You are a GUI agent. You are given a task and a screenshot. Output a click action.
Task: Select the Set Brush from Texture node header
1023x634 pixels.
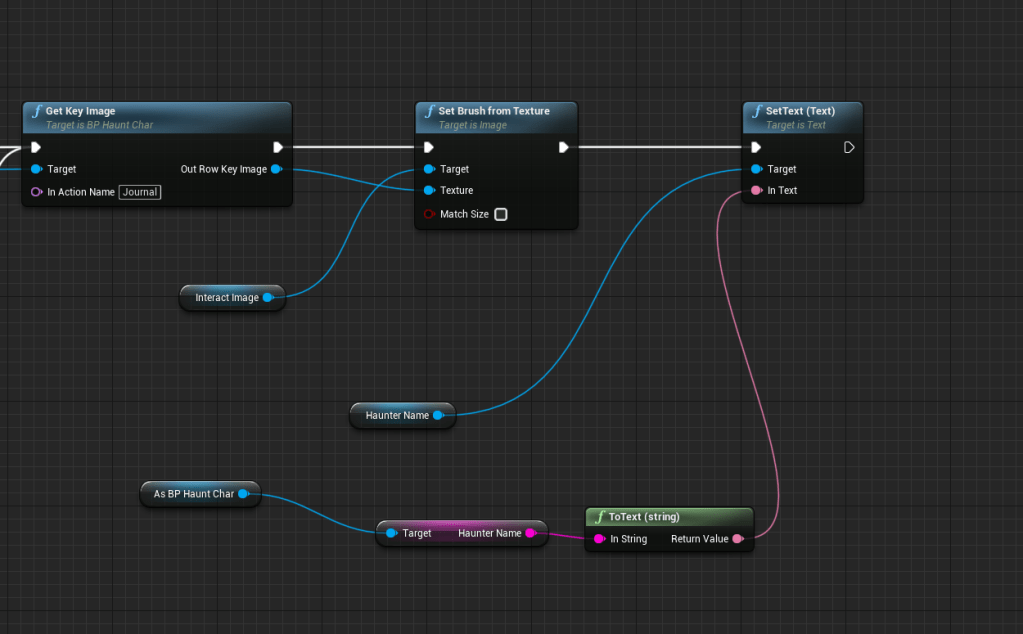494,111
